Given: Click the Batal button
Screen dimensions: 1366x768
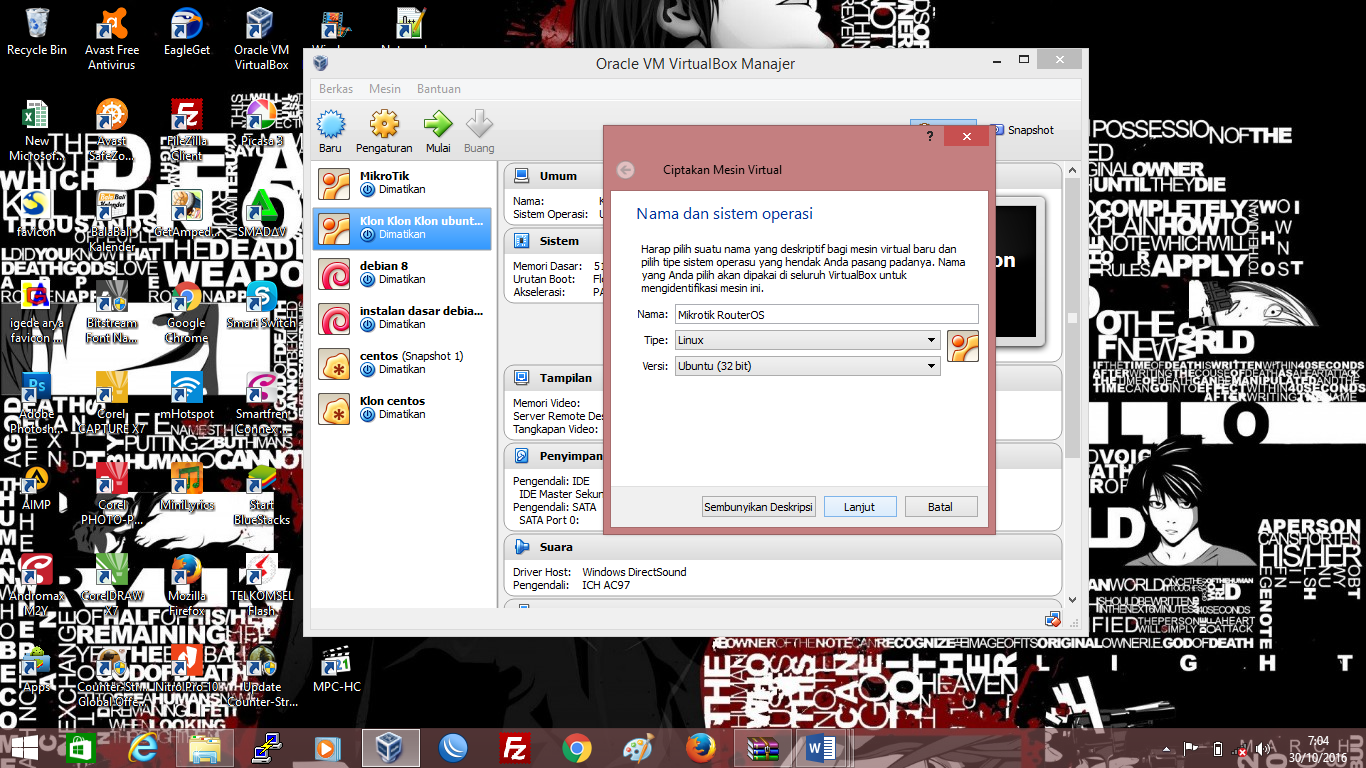Looking at the screenshot, I should (x=941, y=507).
